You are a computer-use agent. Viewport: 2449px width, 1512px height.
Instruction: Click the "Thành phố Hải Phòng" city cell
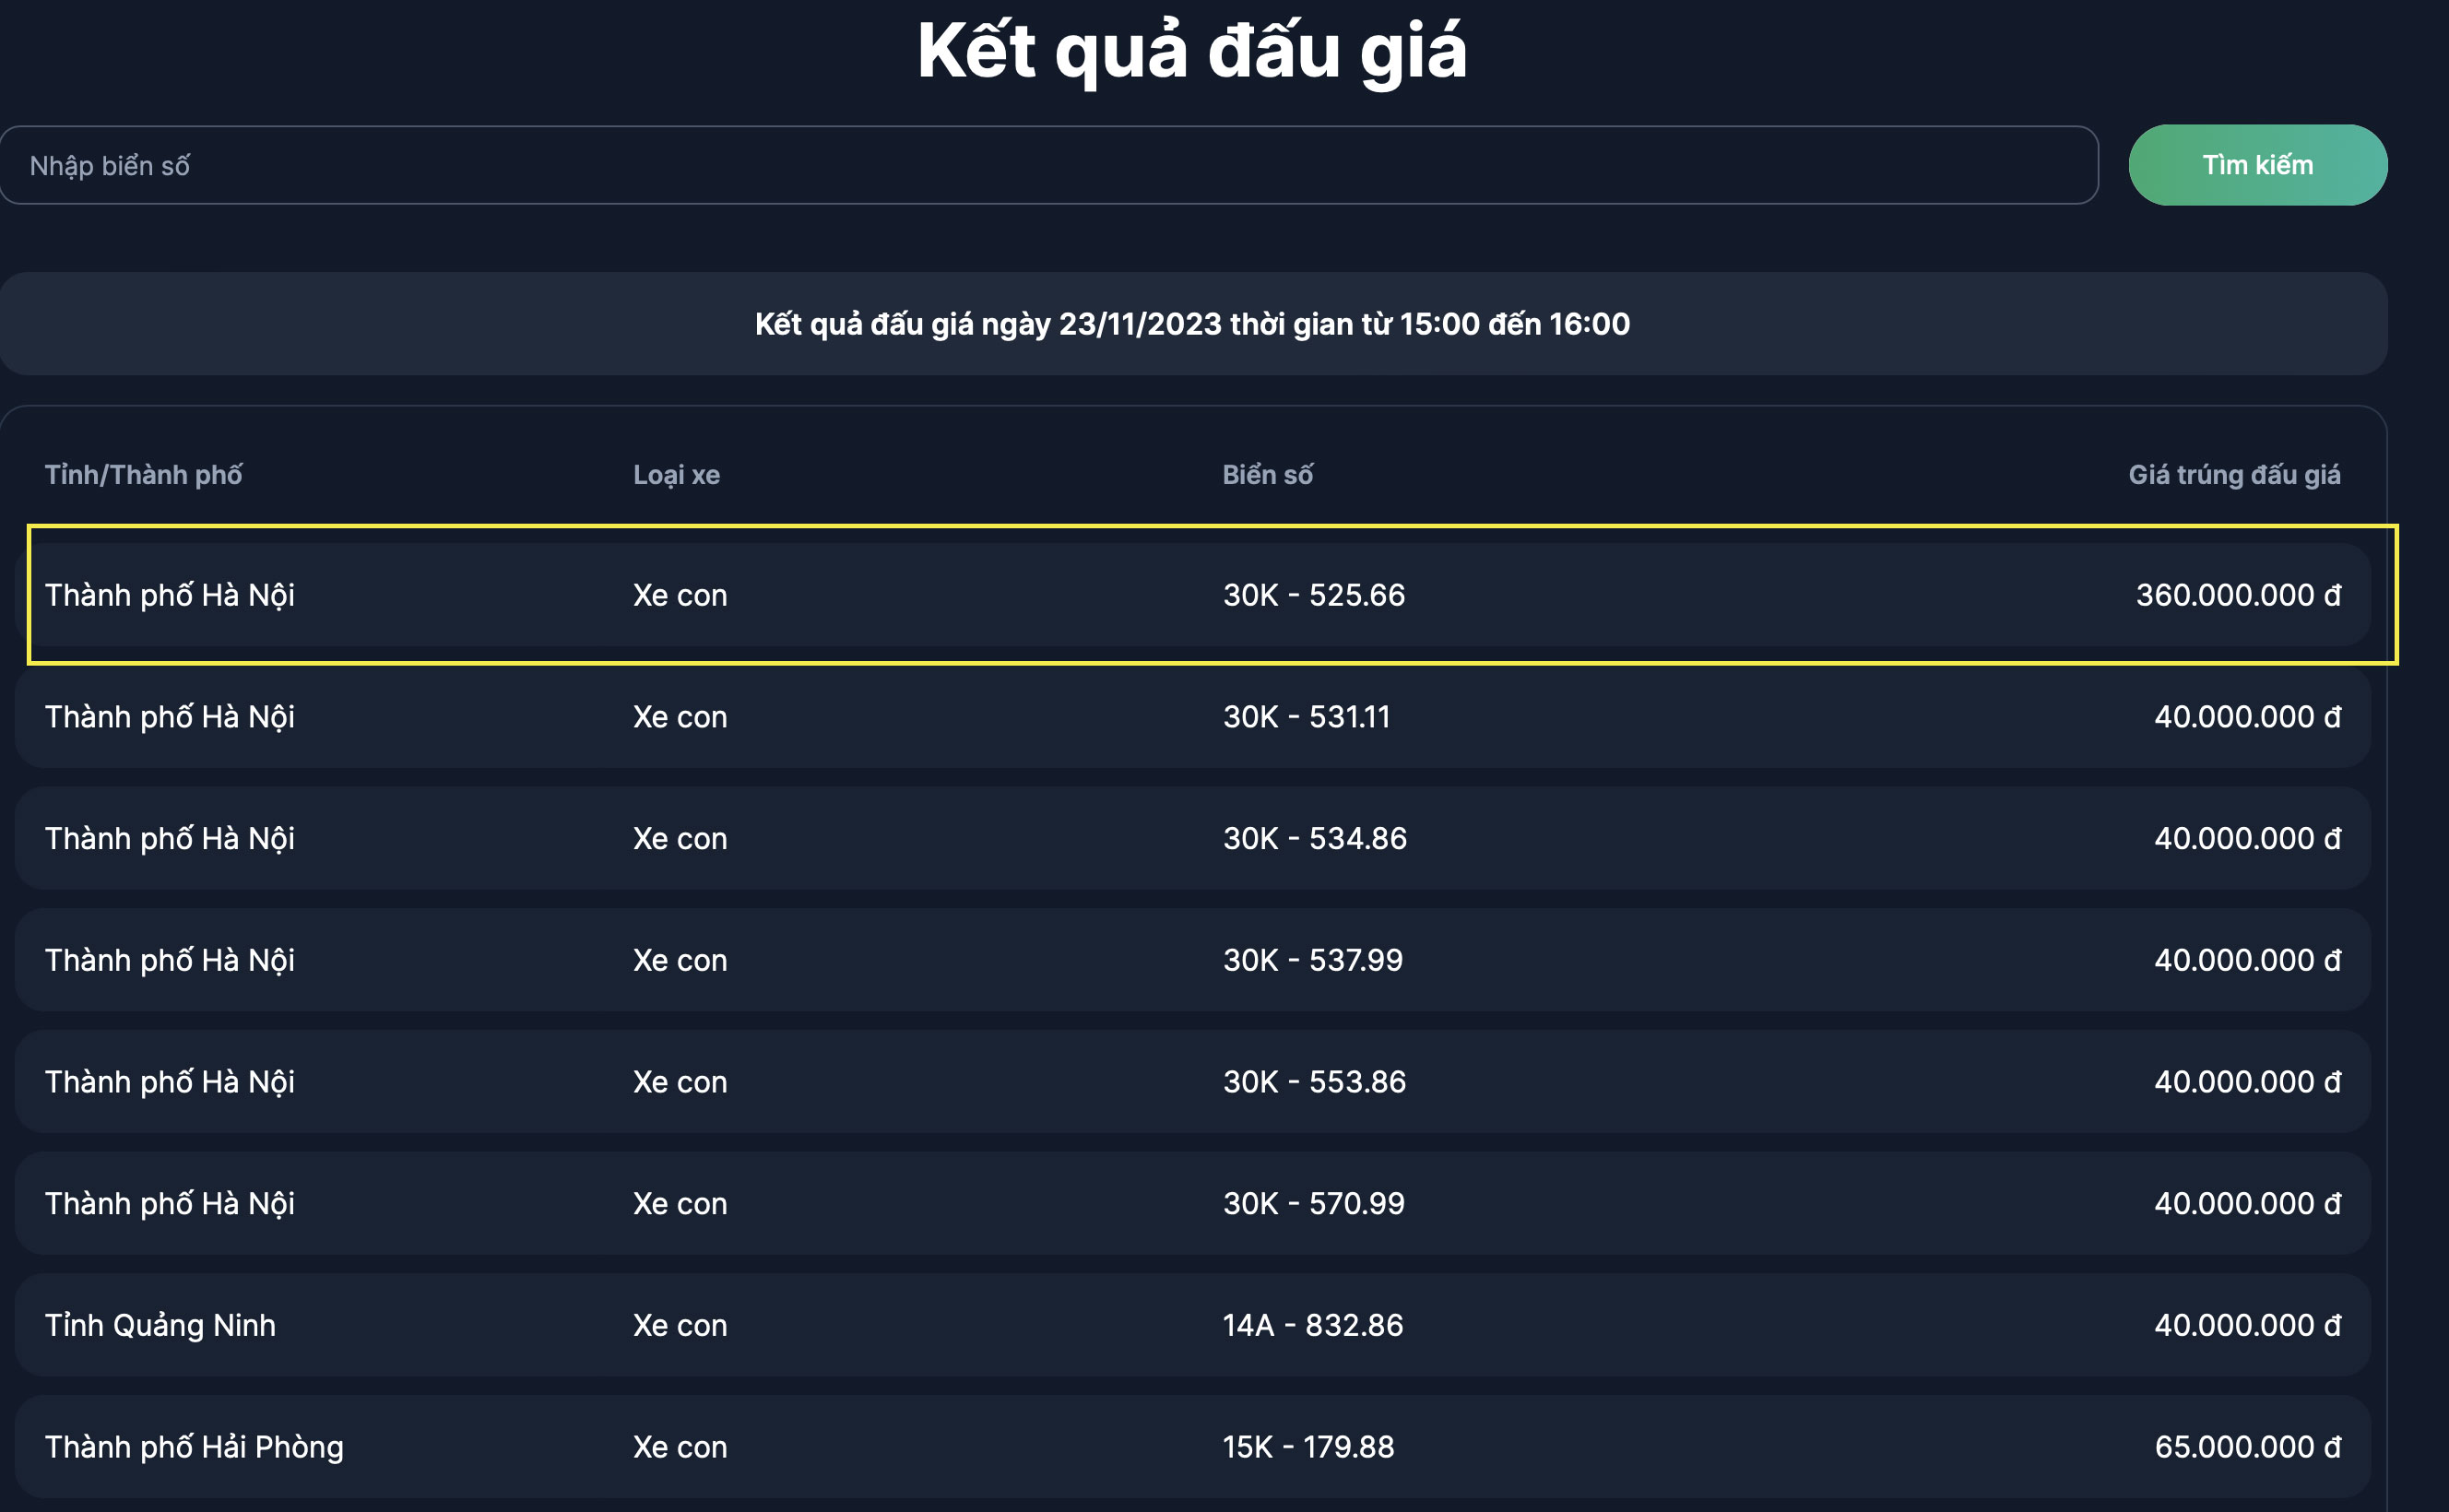click(194, 1447)
